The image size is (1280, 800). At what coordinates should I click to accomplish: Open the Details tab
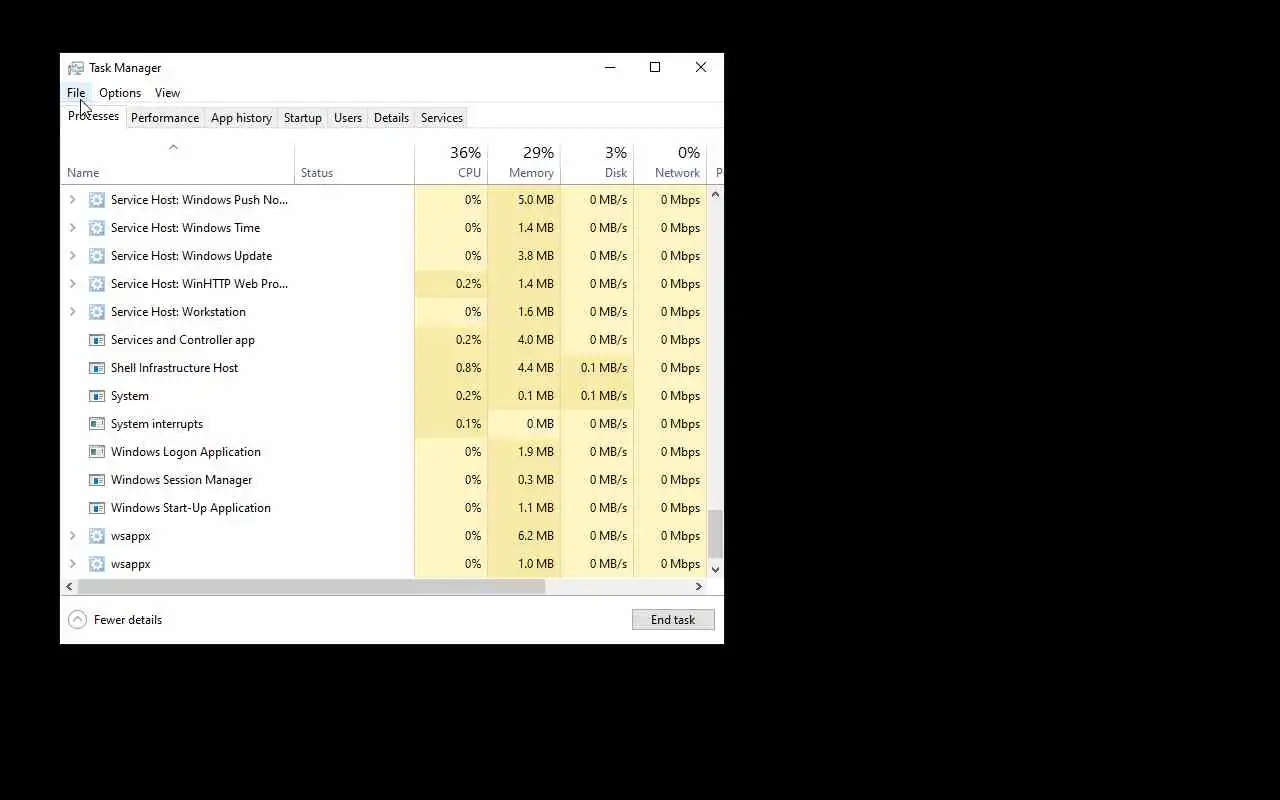391,118
